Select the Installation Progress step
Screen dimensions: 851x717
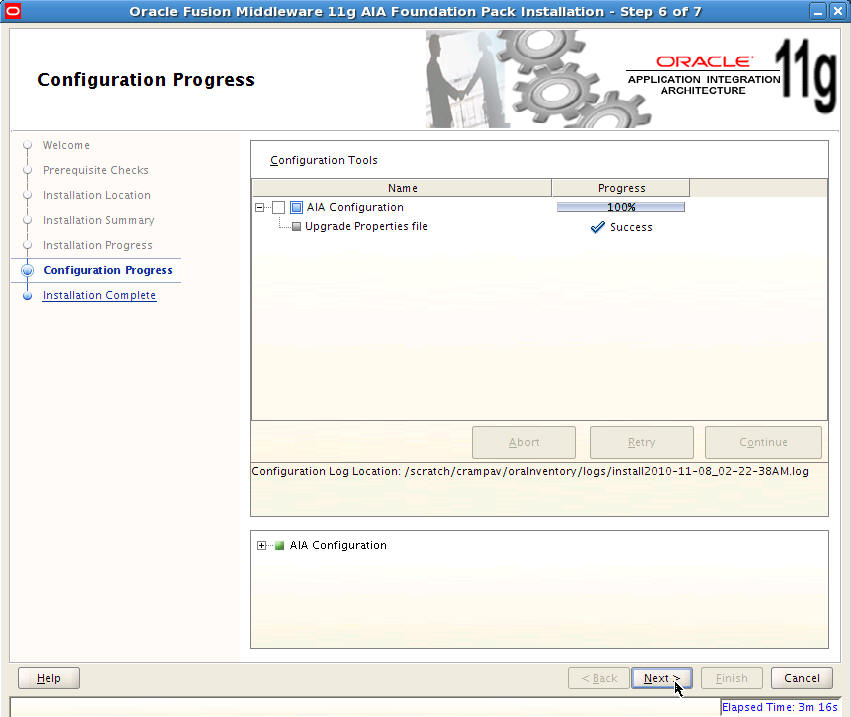pos(98,245)
